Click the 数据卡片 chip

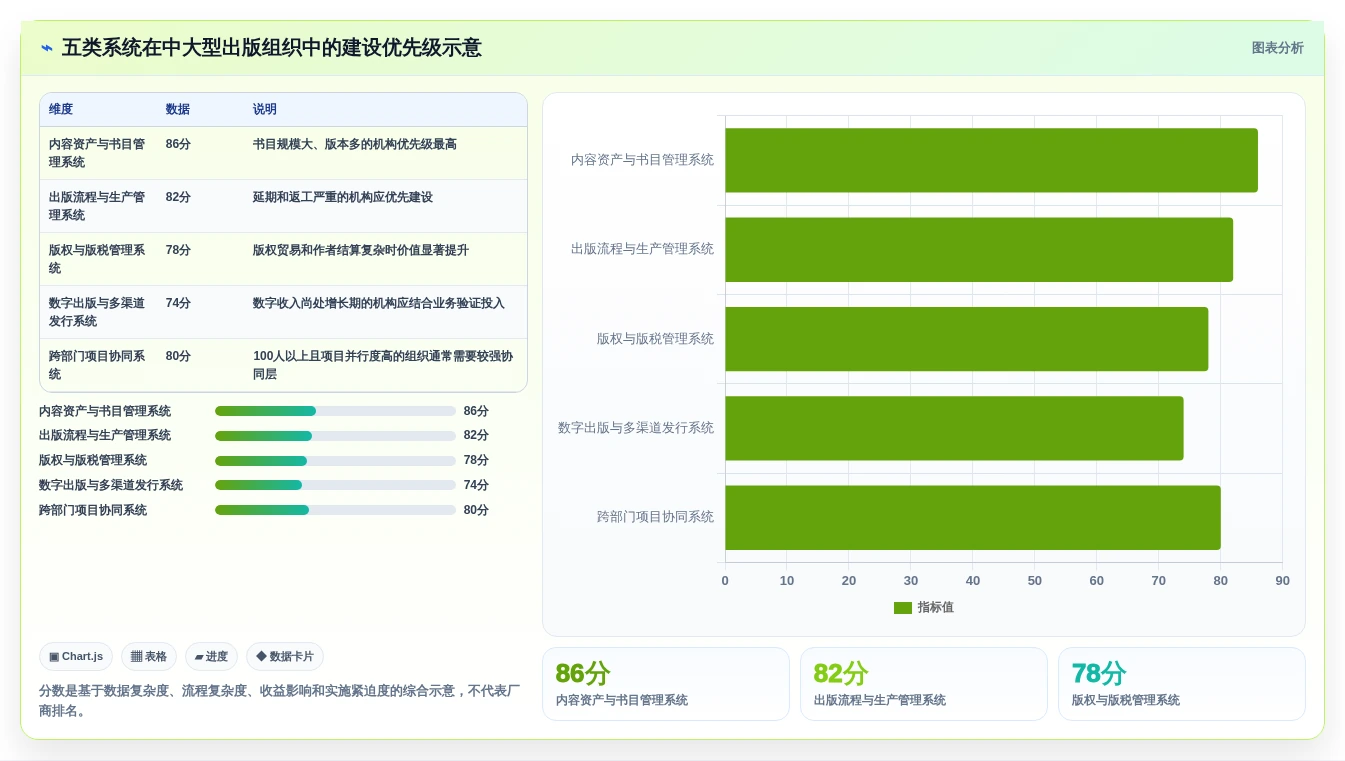click(x=285, y=657)
